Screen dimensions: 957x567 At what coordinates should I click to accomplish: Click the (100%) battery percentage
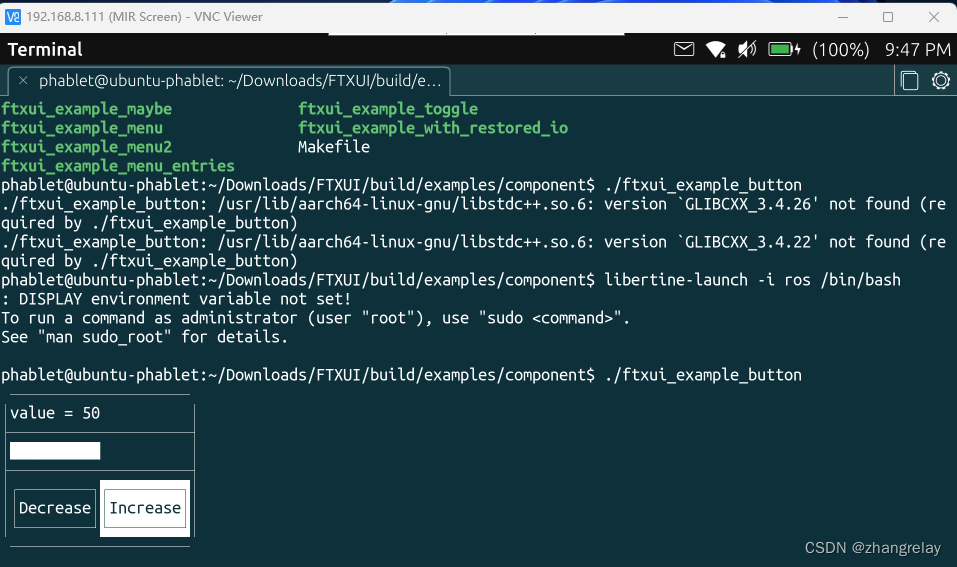tap(840, 49)
